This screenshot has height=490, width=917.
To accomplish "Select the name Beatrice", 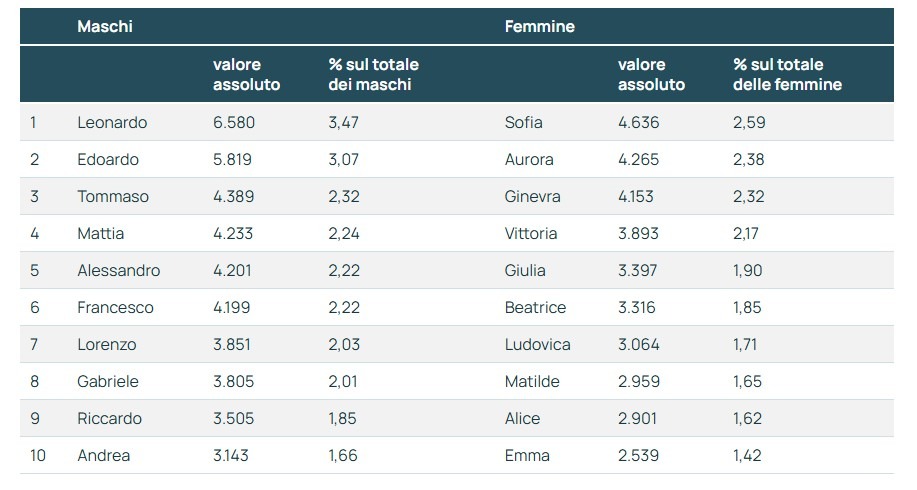I will pyautogui.click(x=535, y=308).
